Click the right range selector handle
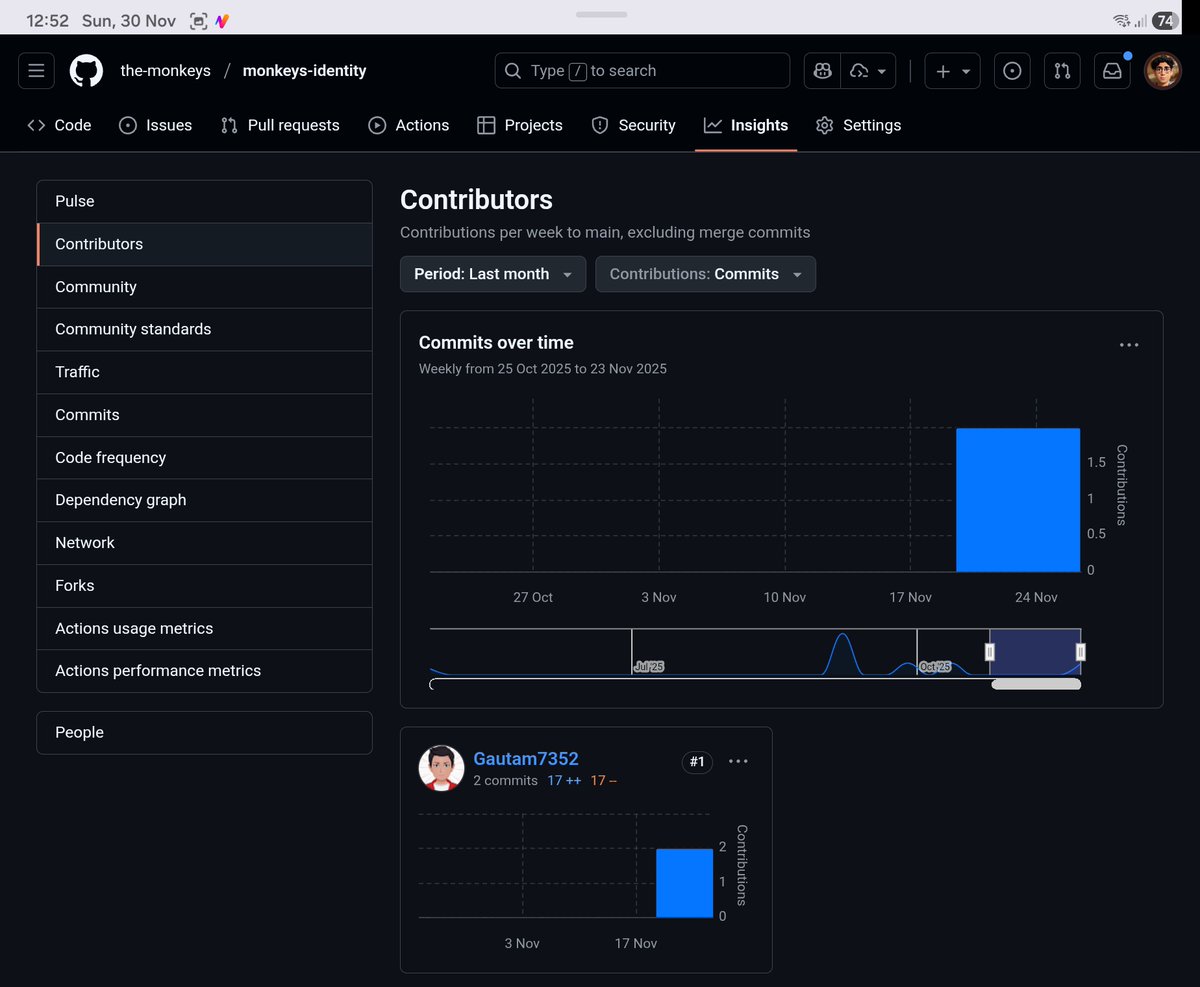Viewport: 1200px width, 987px height. [1081, 652]
